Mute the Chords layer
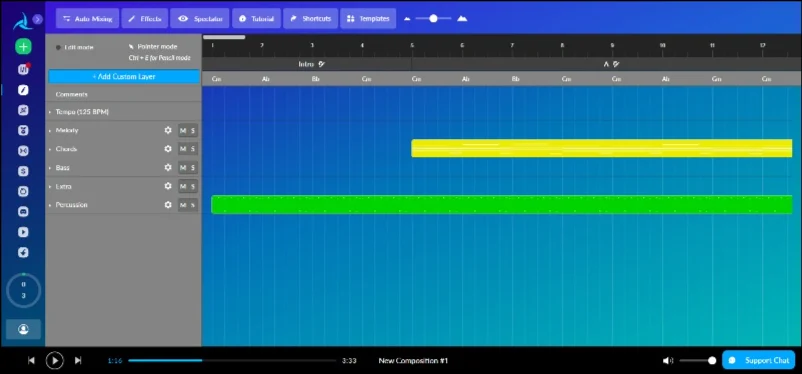 183,149
